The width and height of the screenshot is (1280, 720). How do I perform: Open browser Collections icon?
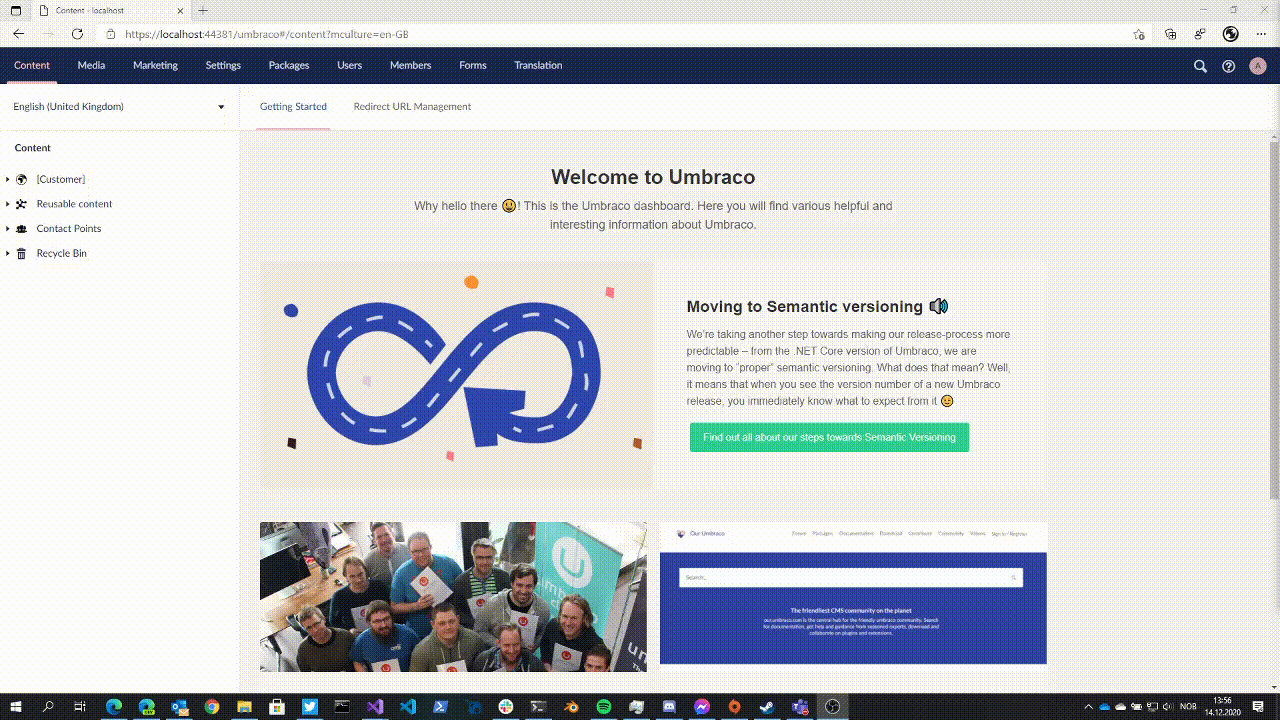coord(1171,34)
